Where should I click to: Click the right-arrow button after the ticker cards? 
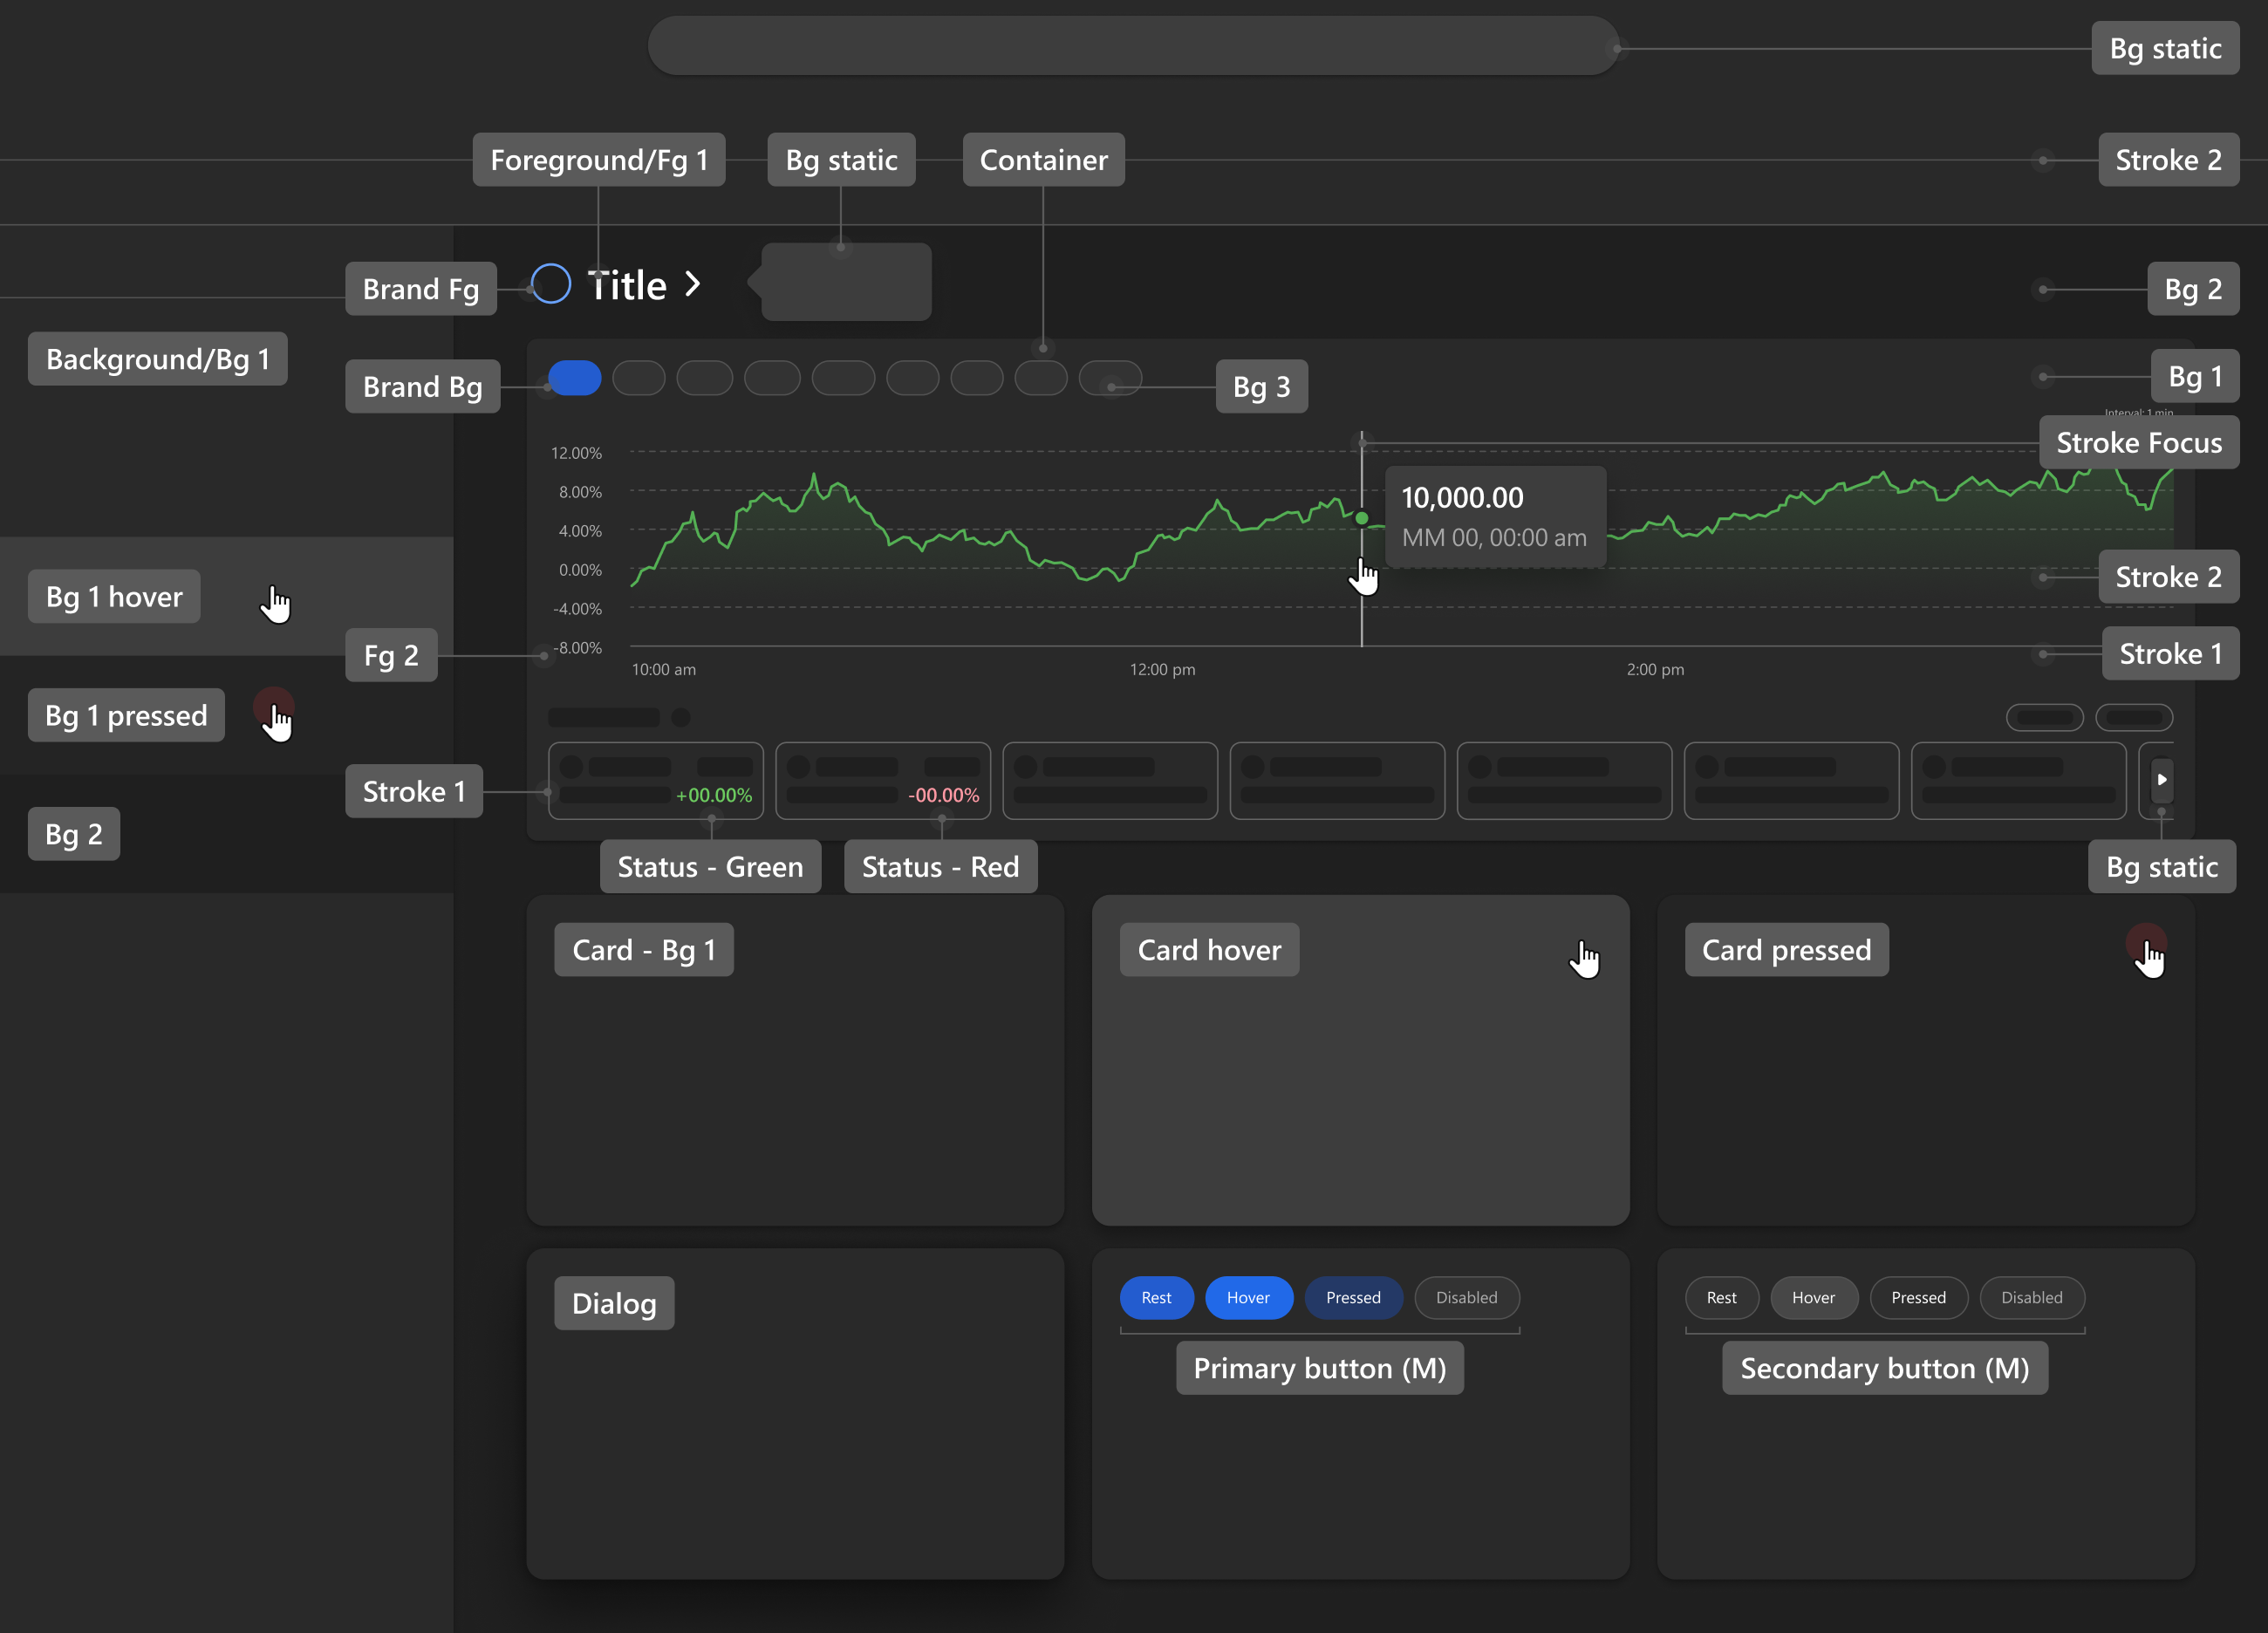(2161, 780)
